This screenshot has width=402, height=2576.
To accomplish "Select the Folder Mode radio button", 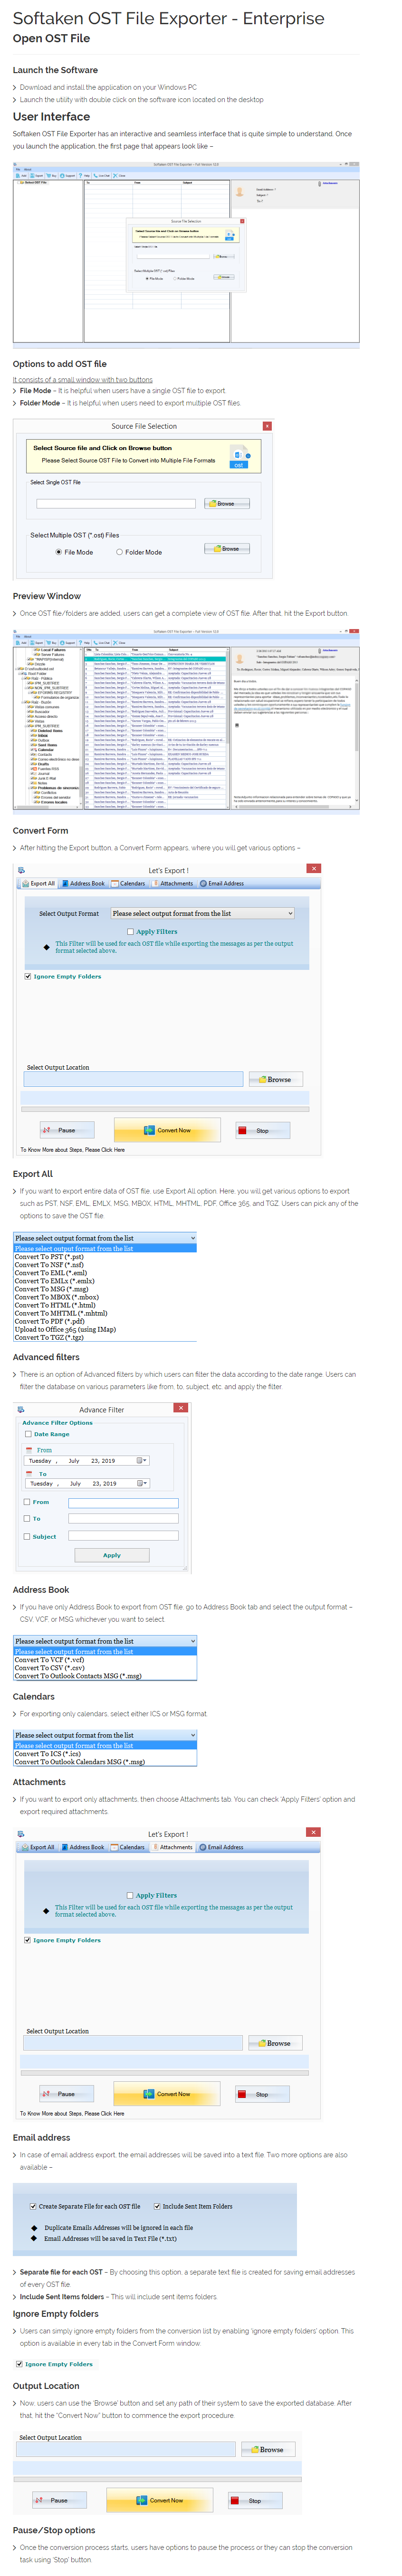I will pyautogui.click(x=119, y=552).
